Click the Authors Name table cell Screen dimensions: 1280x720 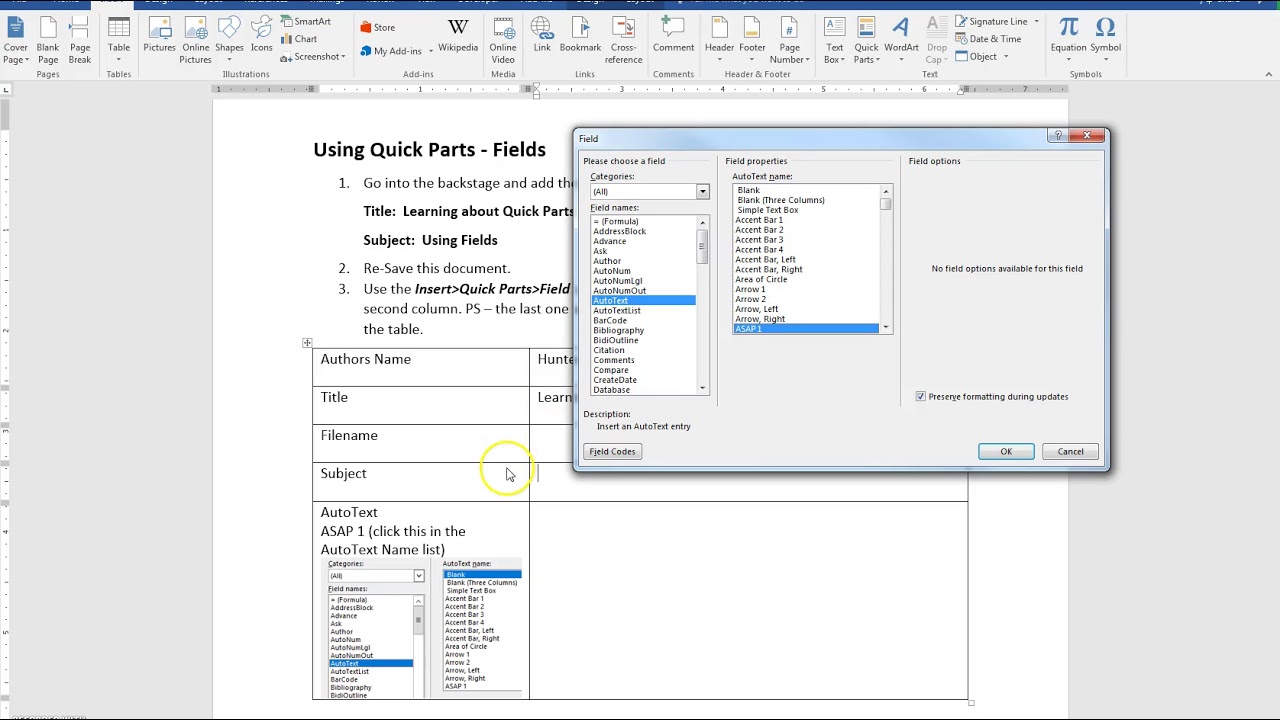pyautogui.click(x=421, y=367)
